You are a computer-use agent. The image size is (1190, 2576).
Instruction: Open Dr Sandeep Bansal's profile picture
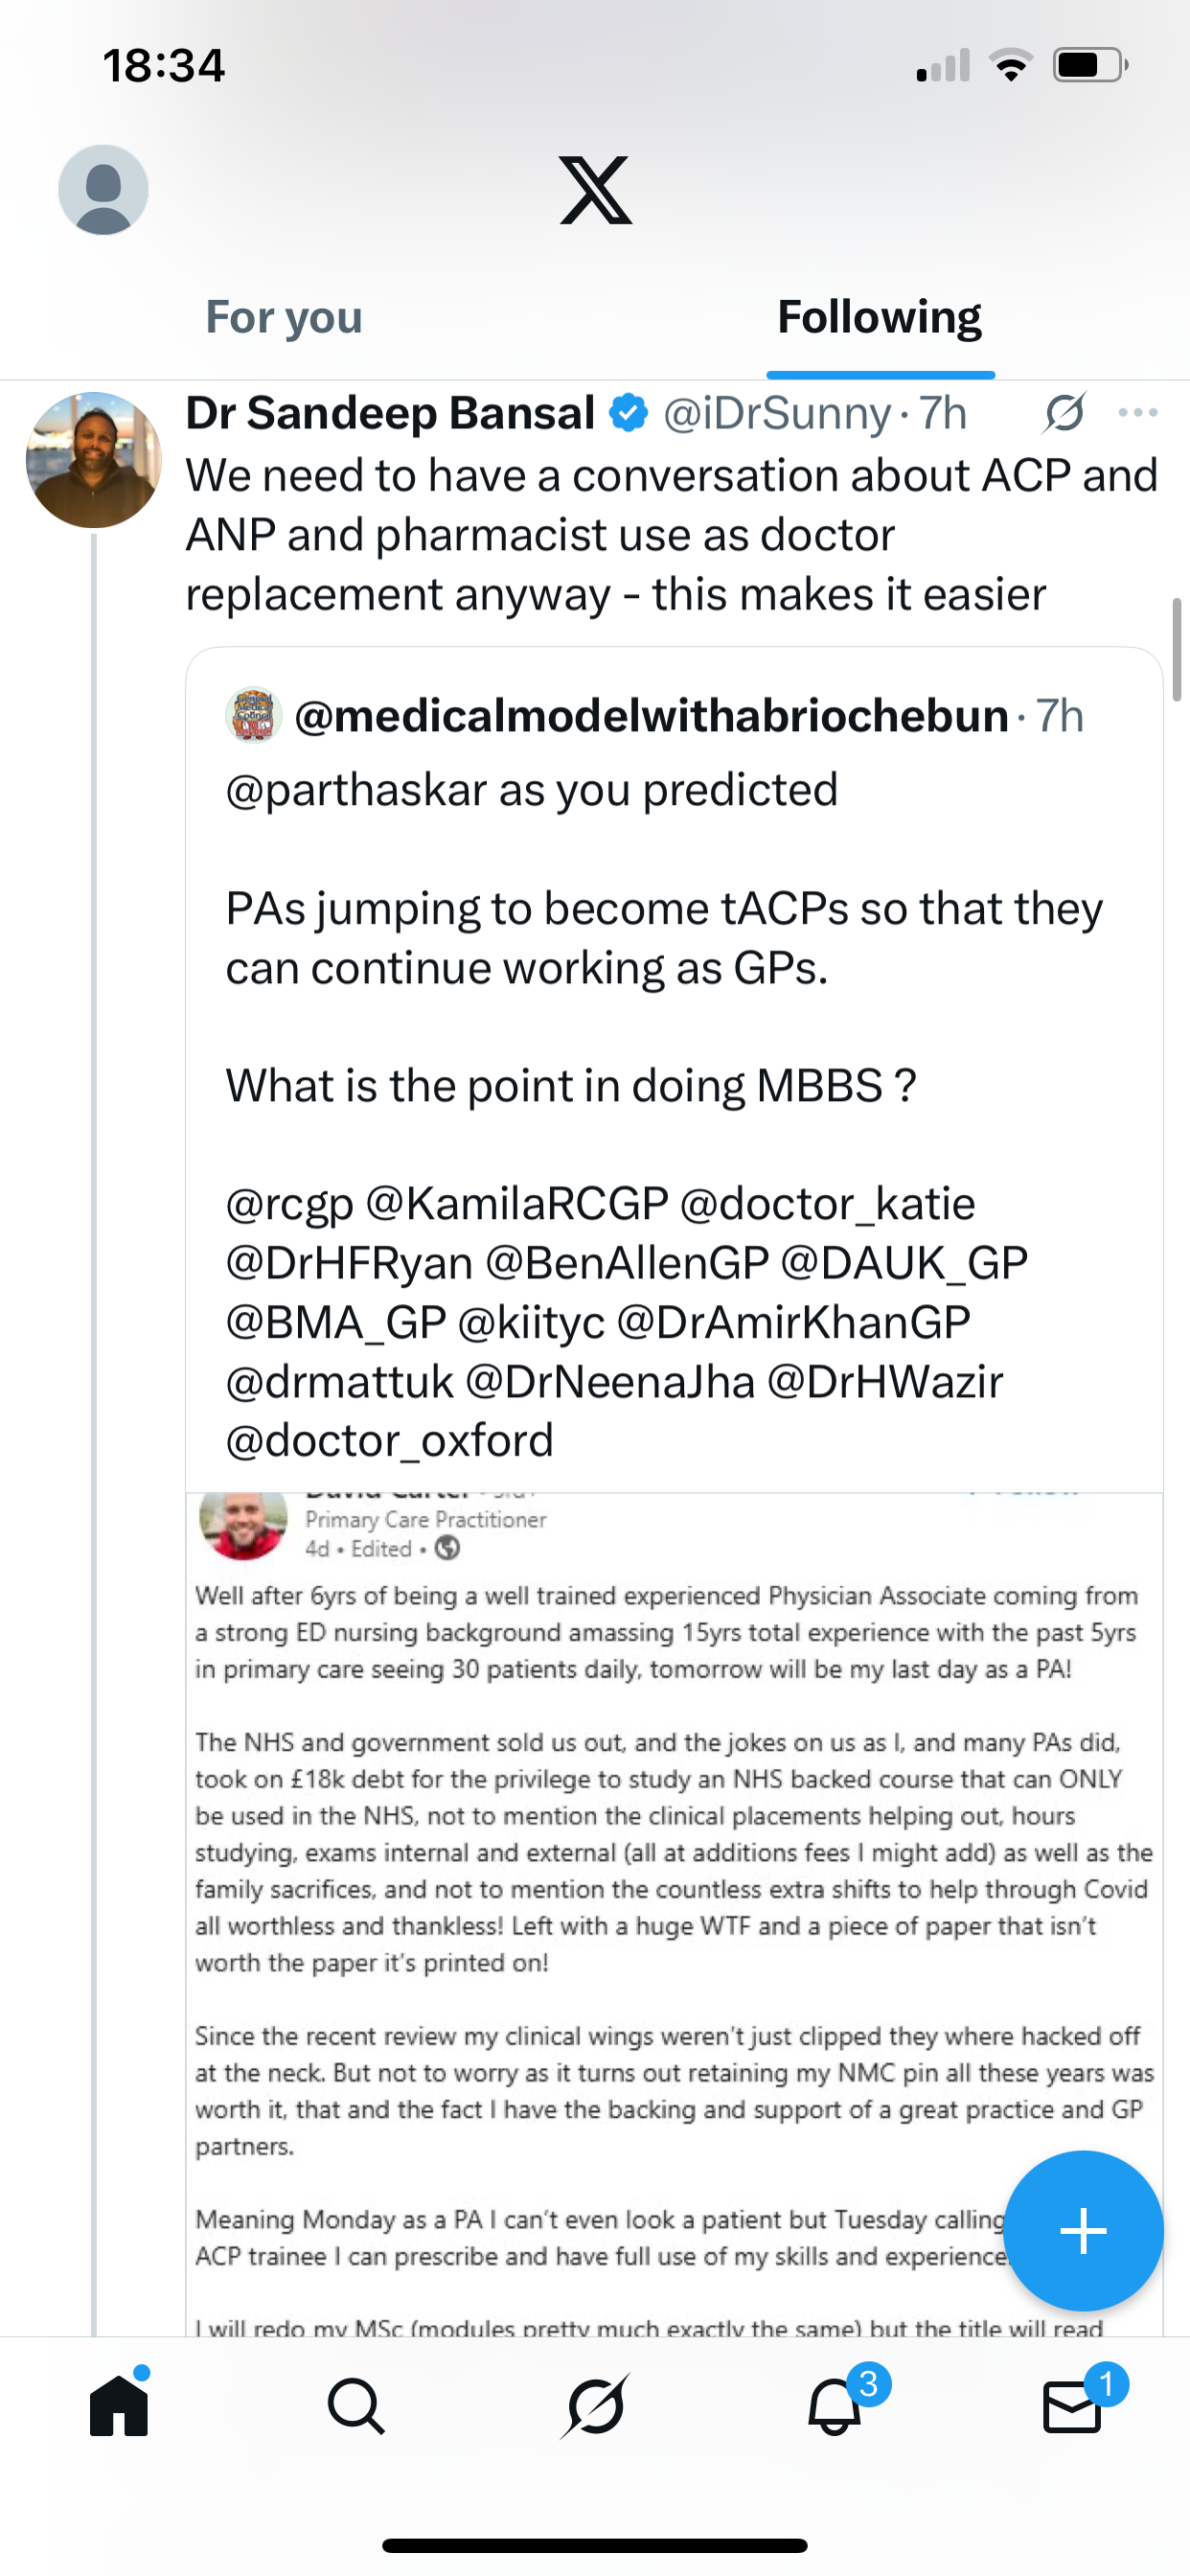(x=93, y=460)
